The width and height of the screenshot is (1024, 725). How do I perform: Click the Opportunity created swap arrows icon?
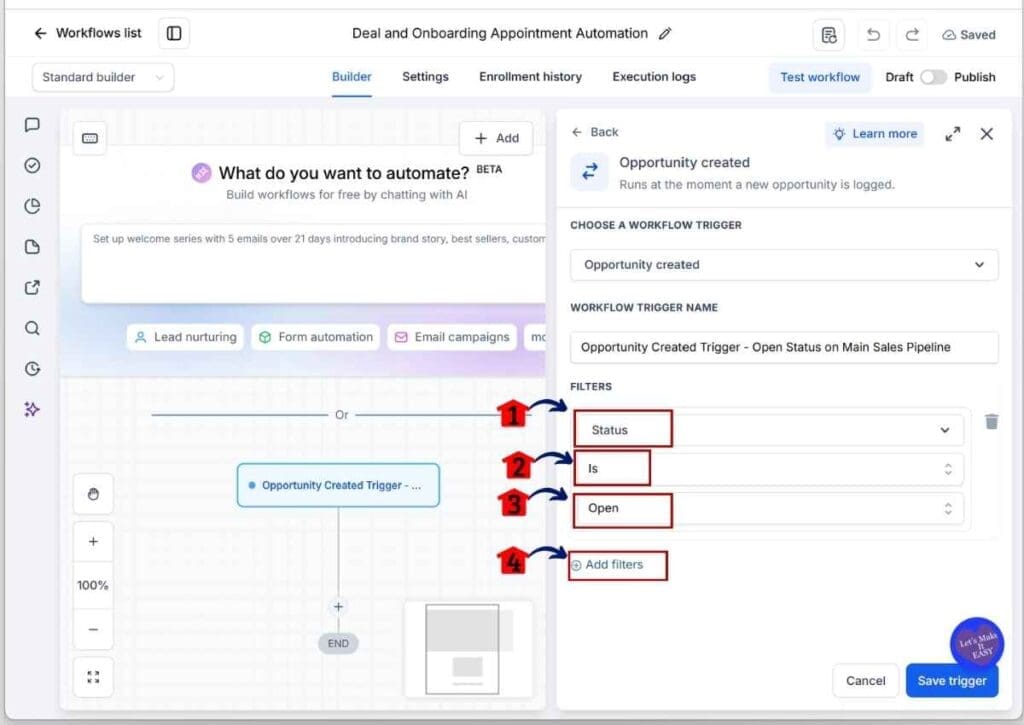tap(590, 172)
